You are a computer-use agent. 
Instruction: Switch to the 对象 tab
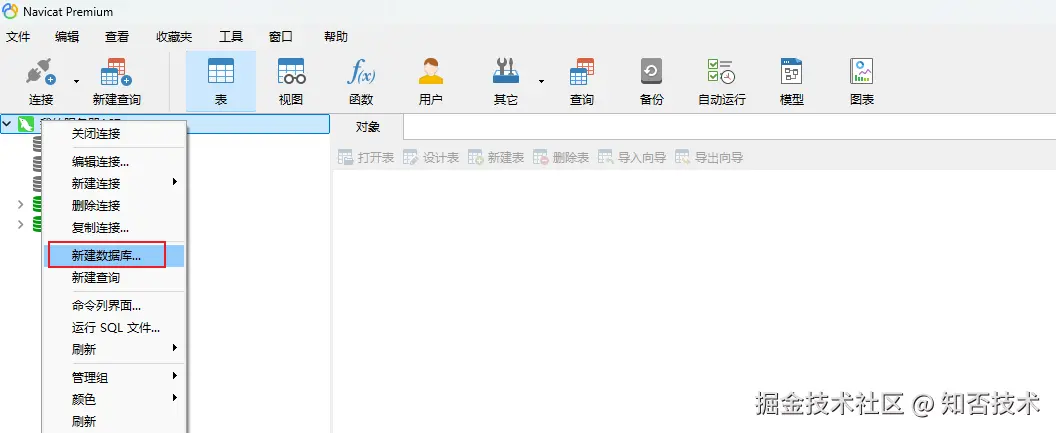point(368,127)
